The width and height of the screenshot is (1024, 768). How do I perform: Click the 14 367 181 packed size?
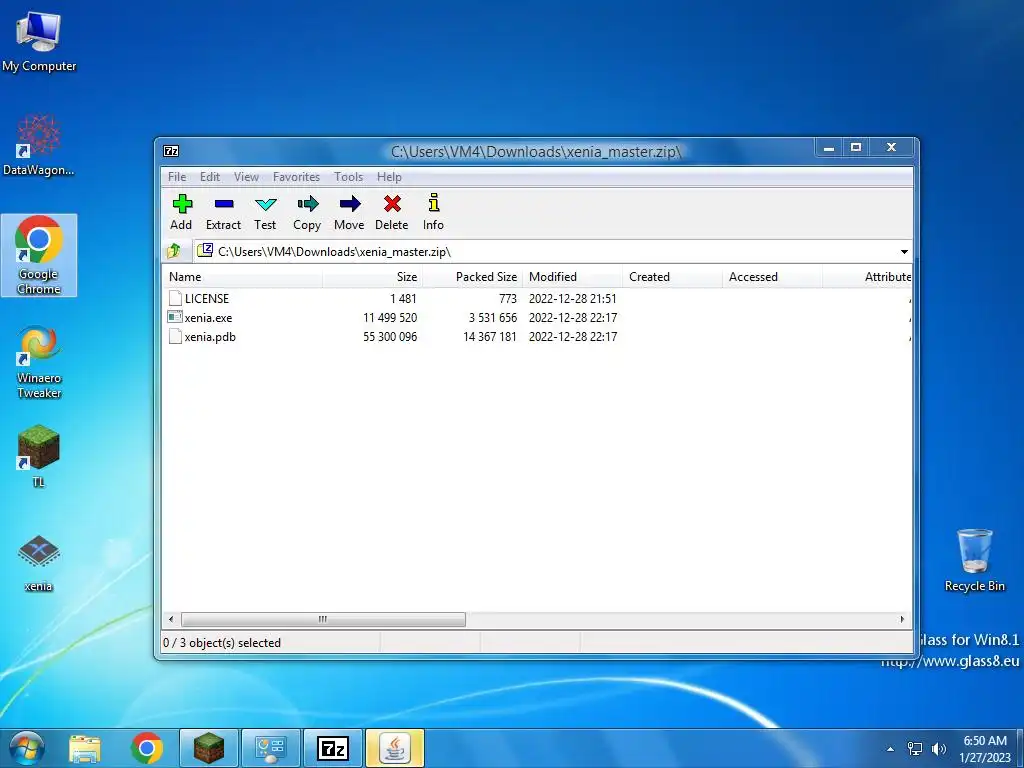pos(490,337)
